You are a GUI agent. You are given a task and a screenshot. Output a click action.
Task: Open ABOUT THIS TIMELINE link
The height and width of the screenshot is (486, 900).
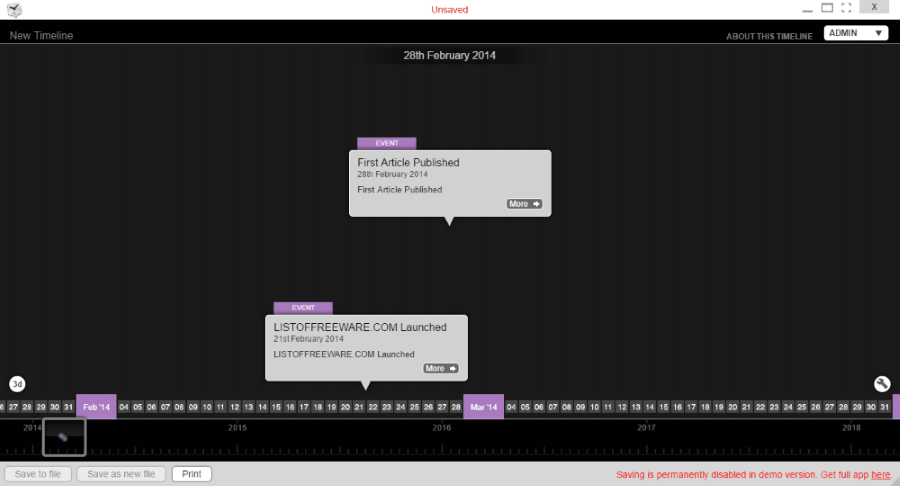tap(769, 36)
